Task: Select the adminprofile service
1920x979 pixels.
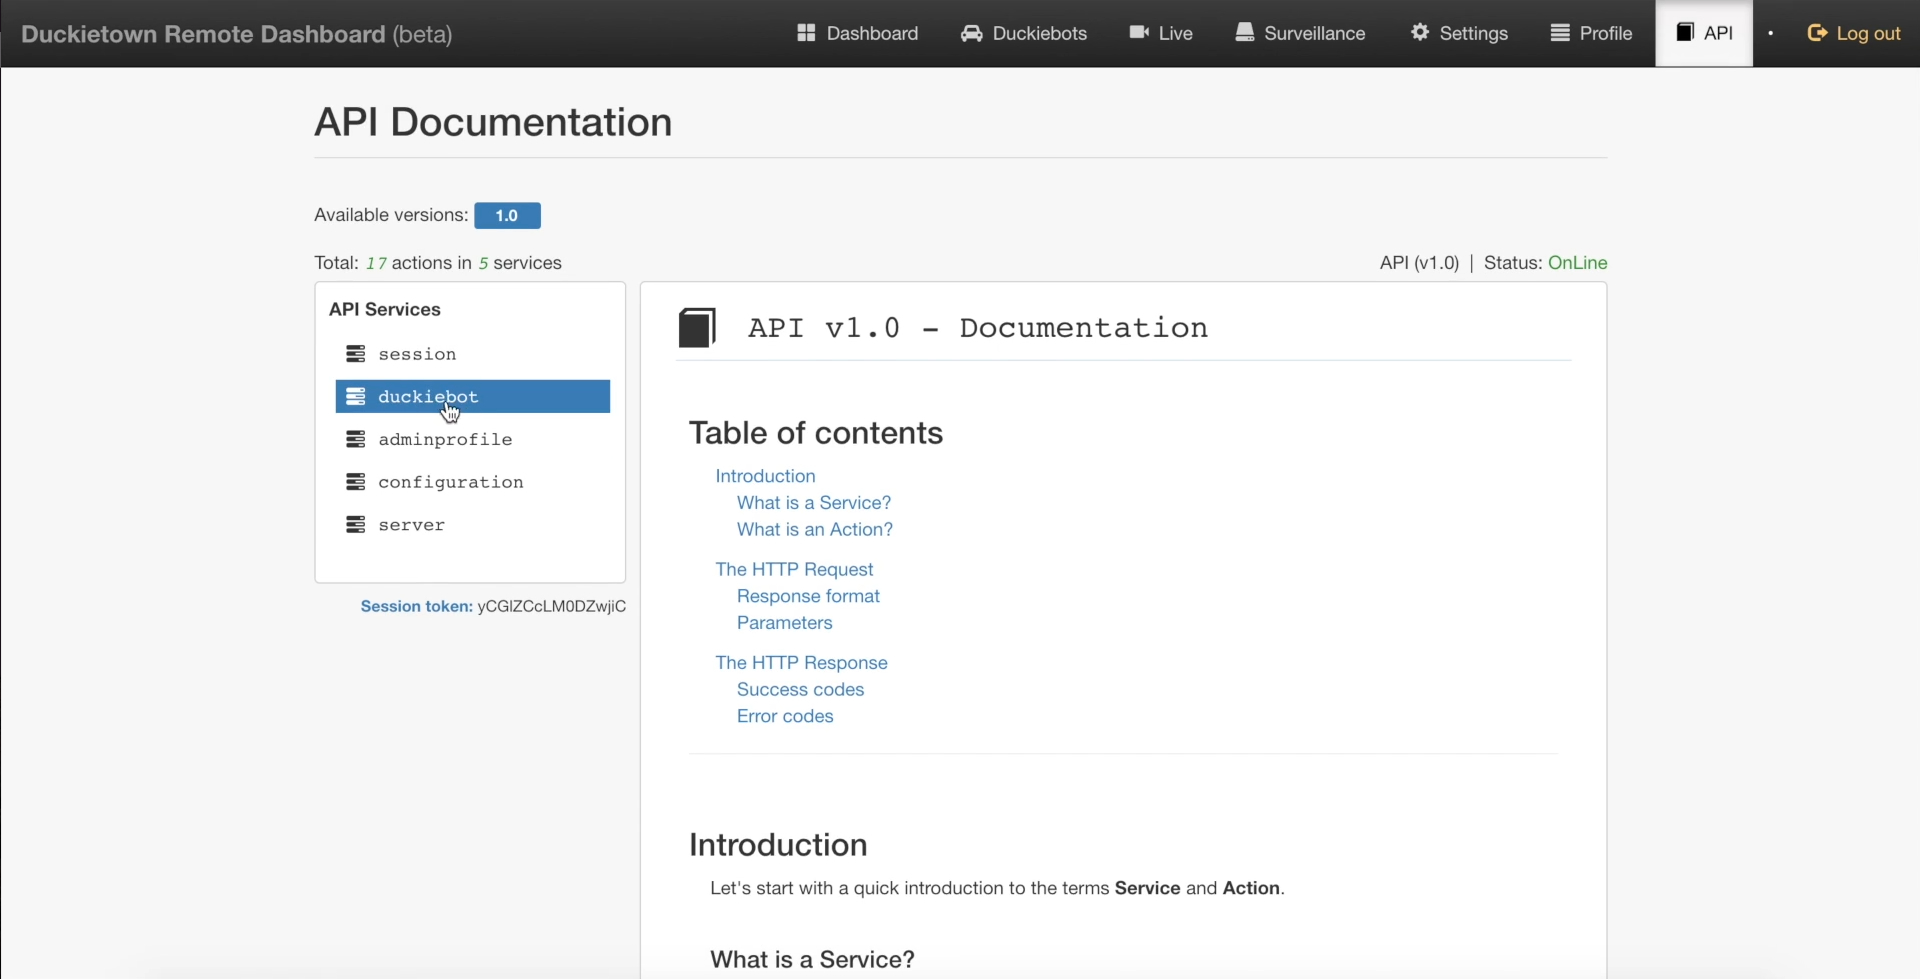Action: tap(472, 439)
